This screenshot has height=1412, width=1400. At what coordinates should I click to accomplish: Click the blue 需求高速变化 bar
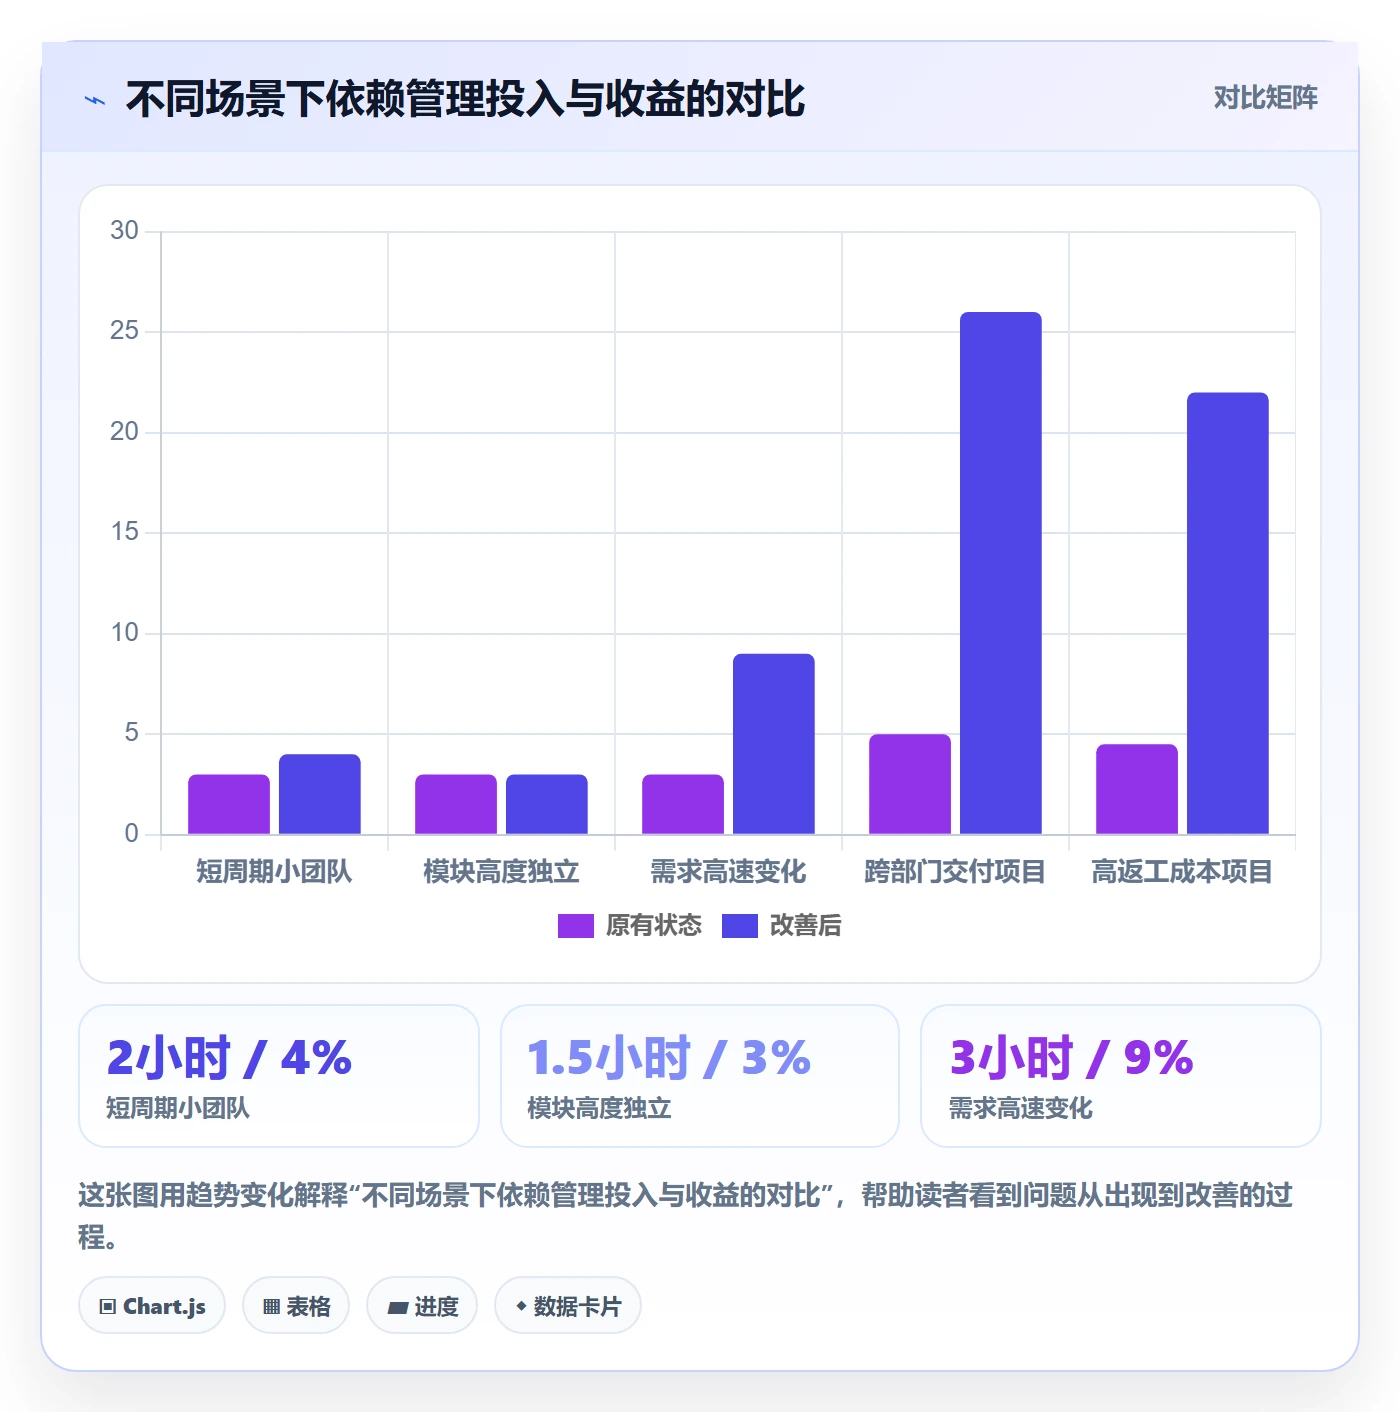click(x=774, y=744)
